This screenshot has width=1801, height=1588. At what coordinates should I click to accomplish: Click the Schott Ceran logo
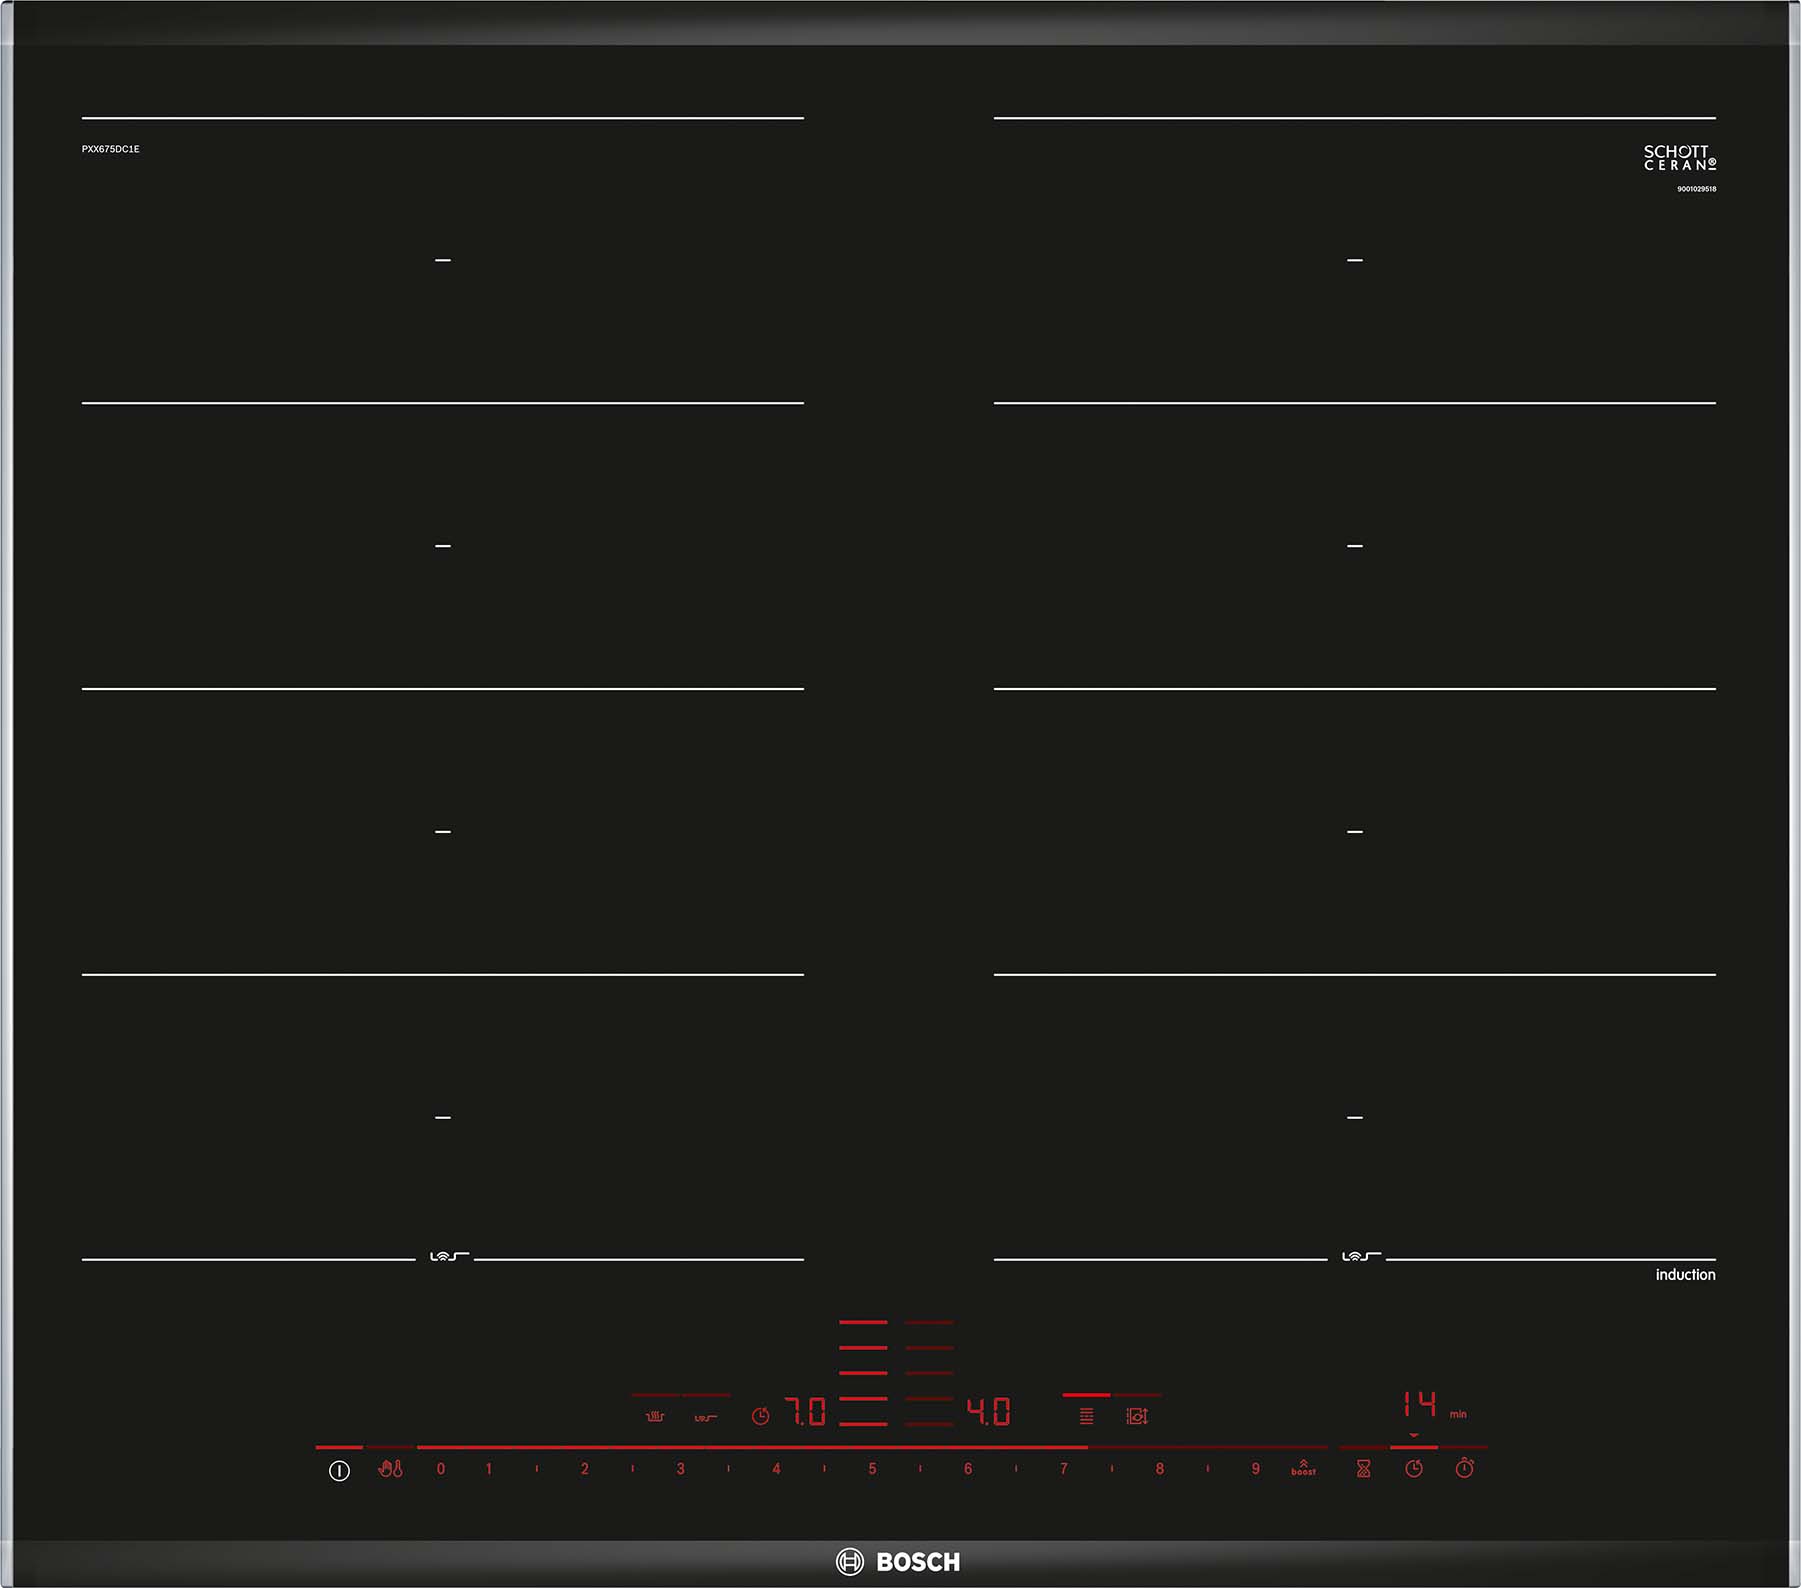point(1680,158)
